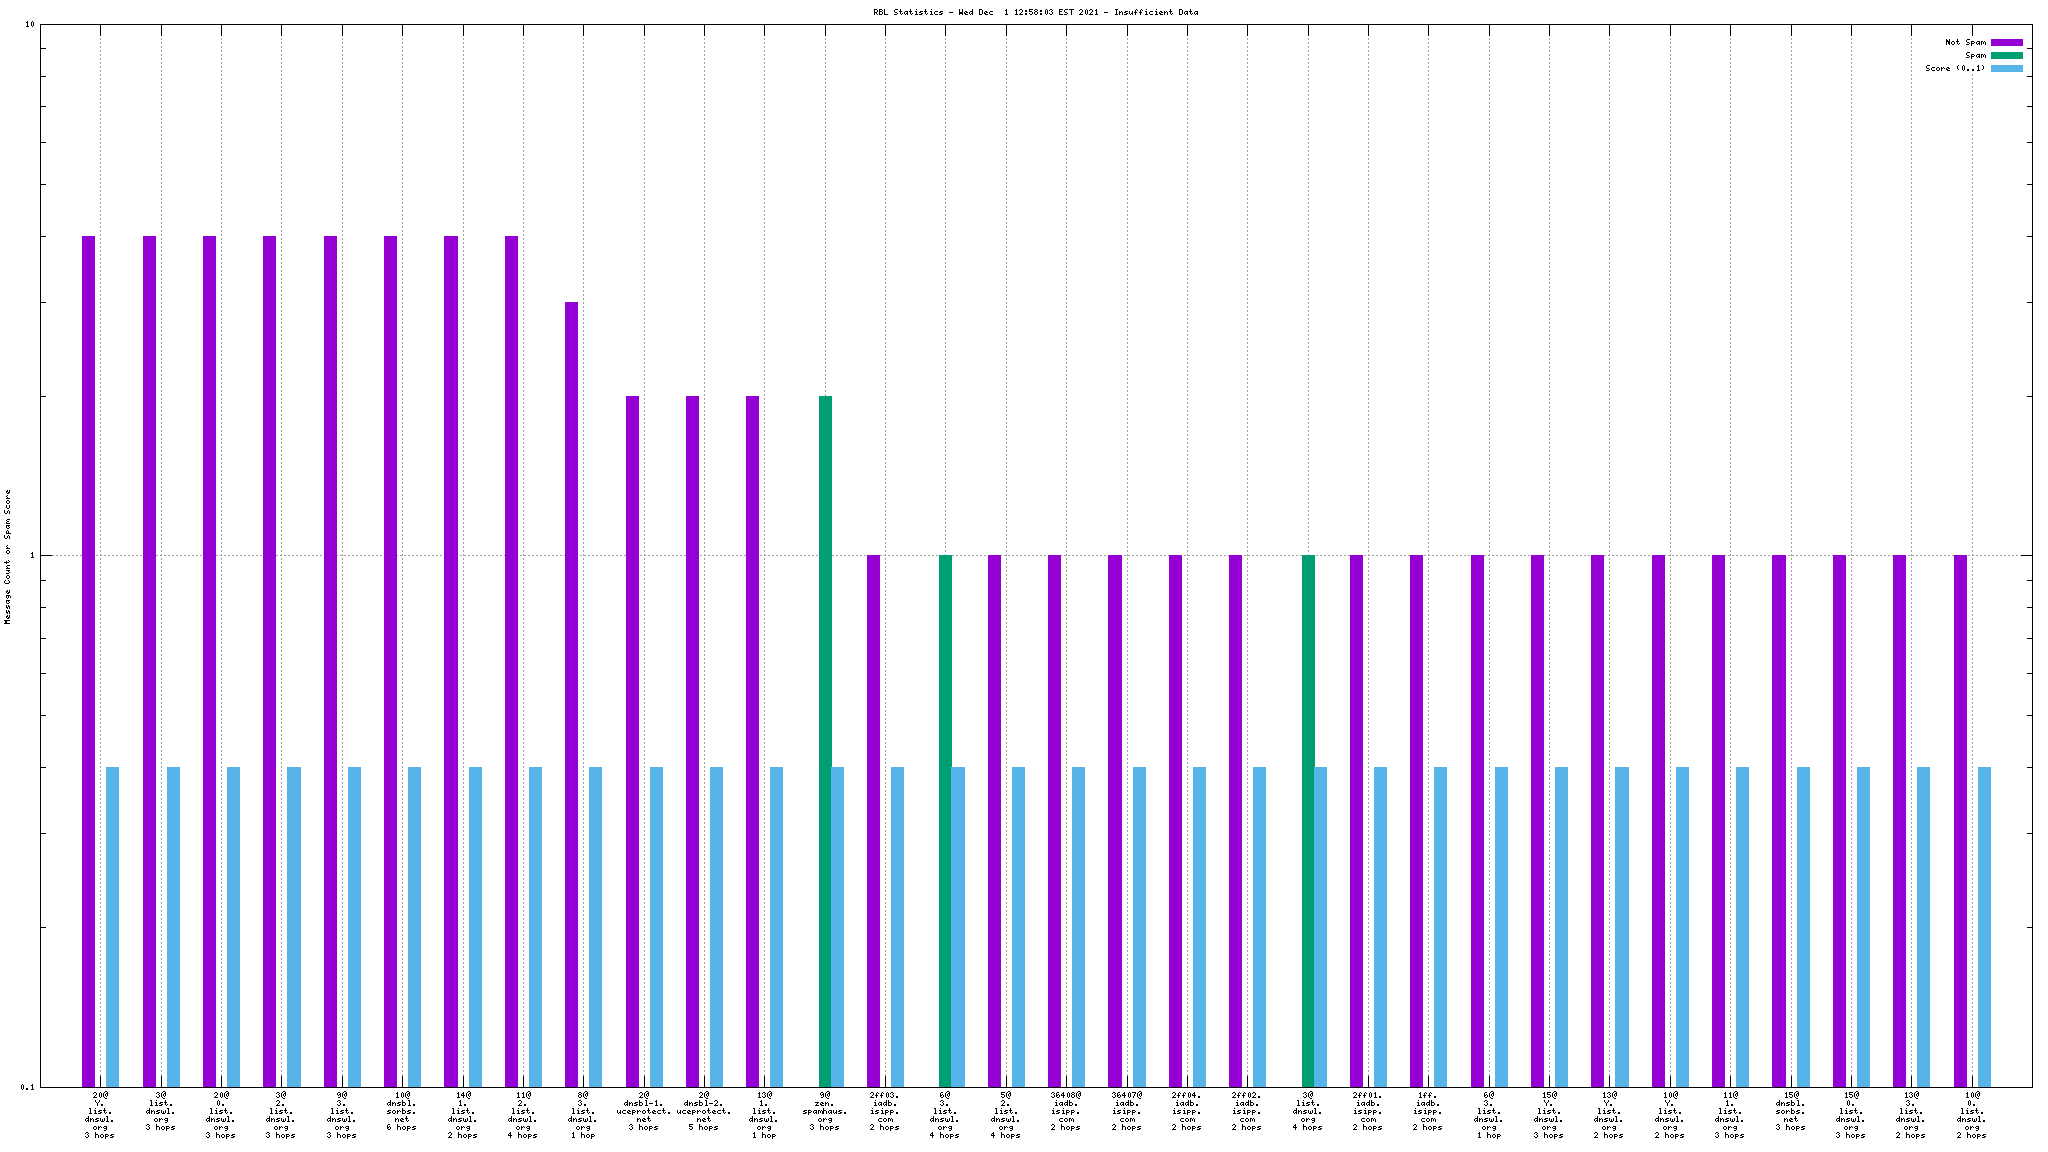Click the zen.spamhaus.org x-axis label
This screenshot has height=1152, width=2048.
pyautogui.click(x=825, y=1111)
